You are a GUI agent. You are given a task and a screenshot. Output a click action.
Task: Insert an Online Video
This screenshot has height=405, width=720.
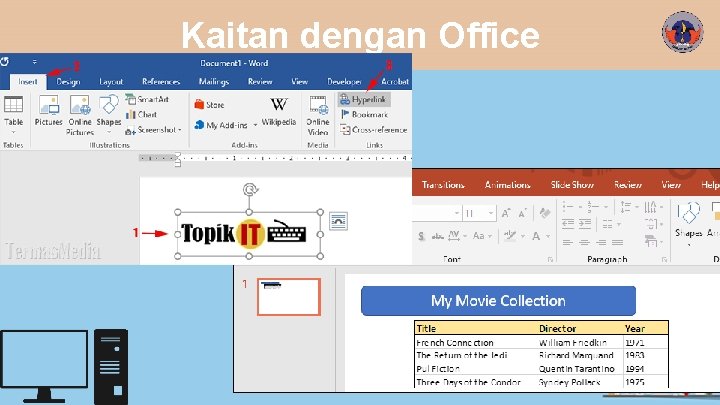coord(318,115)
